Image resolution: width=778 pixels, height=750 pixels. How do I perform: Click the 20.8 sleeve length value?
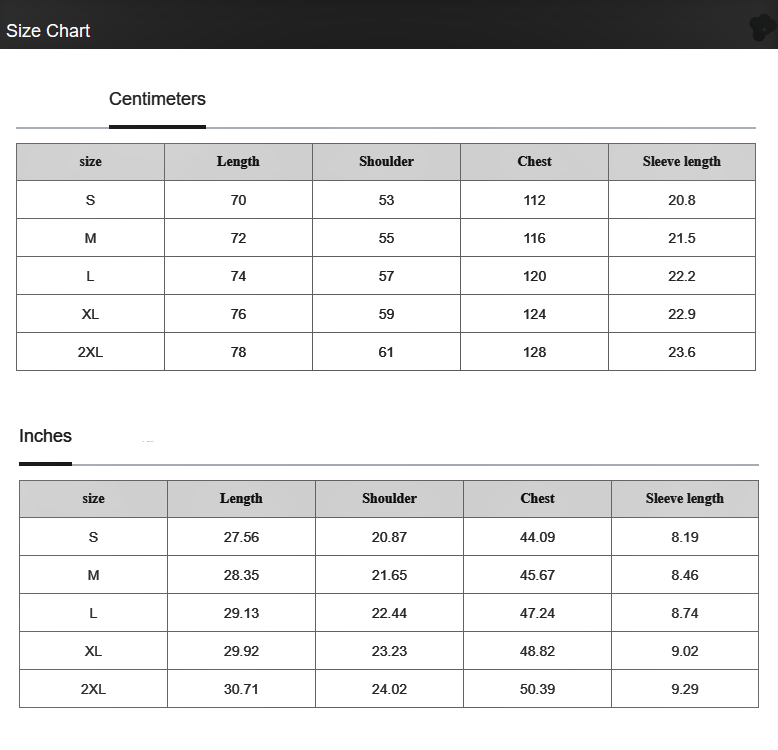682,200
